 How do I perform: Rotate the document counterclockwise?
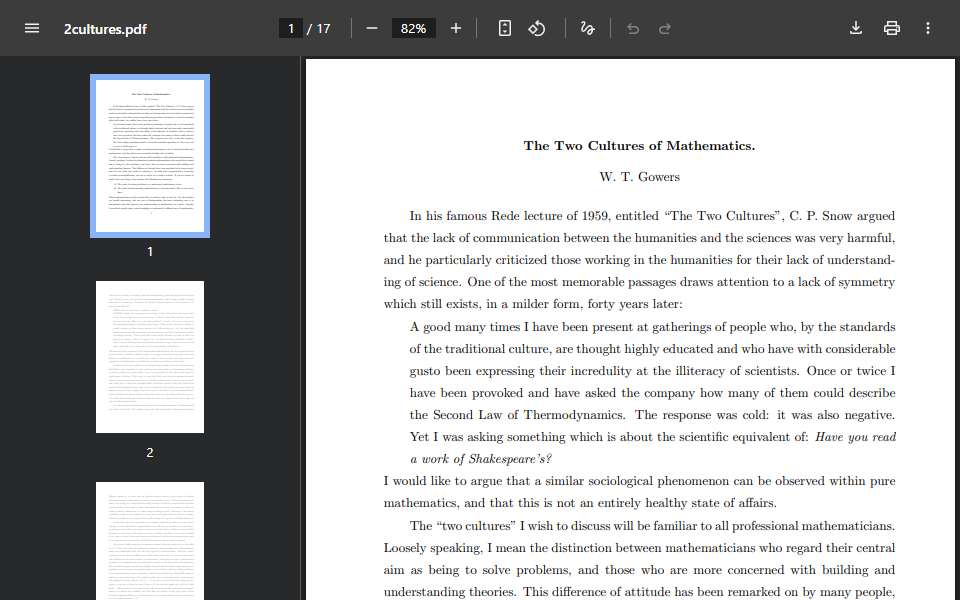(x=537, y=28)
